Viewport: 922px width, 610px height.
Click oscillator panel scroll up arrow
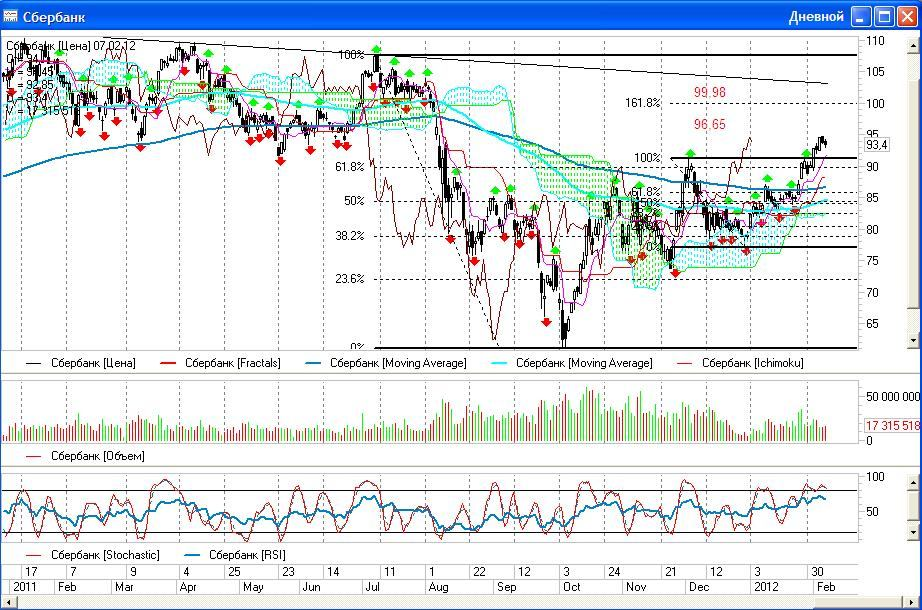(913, 482)
